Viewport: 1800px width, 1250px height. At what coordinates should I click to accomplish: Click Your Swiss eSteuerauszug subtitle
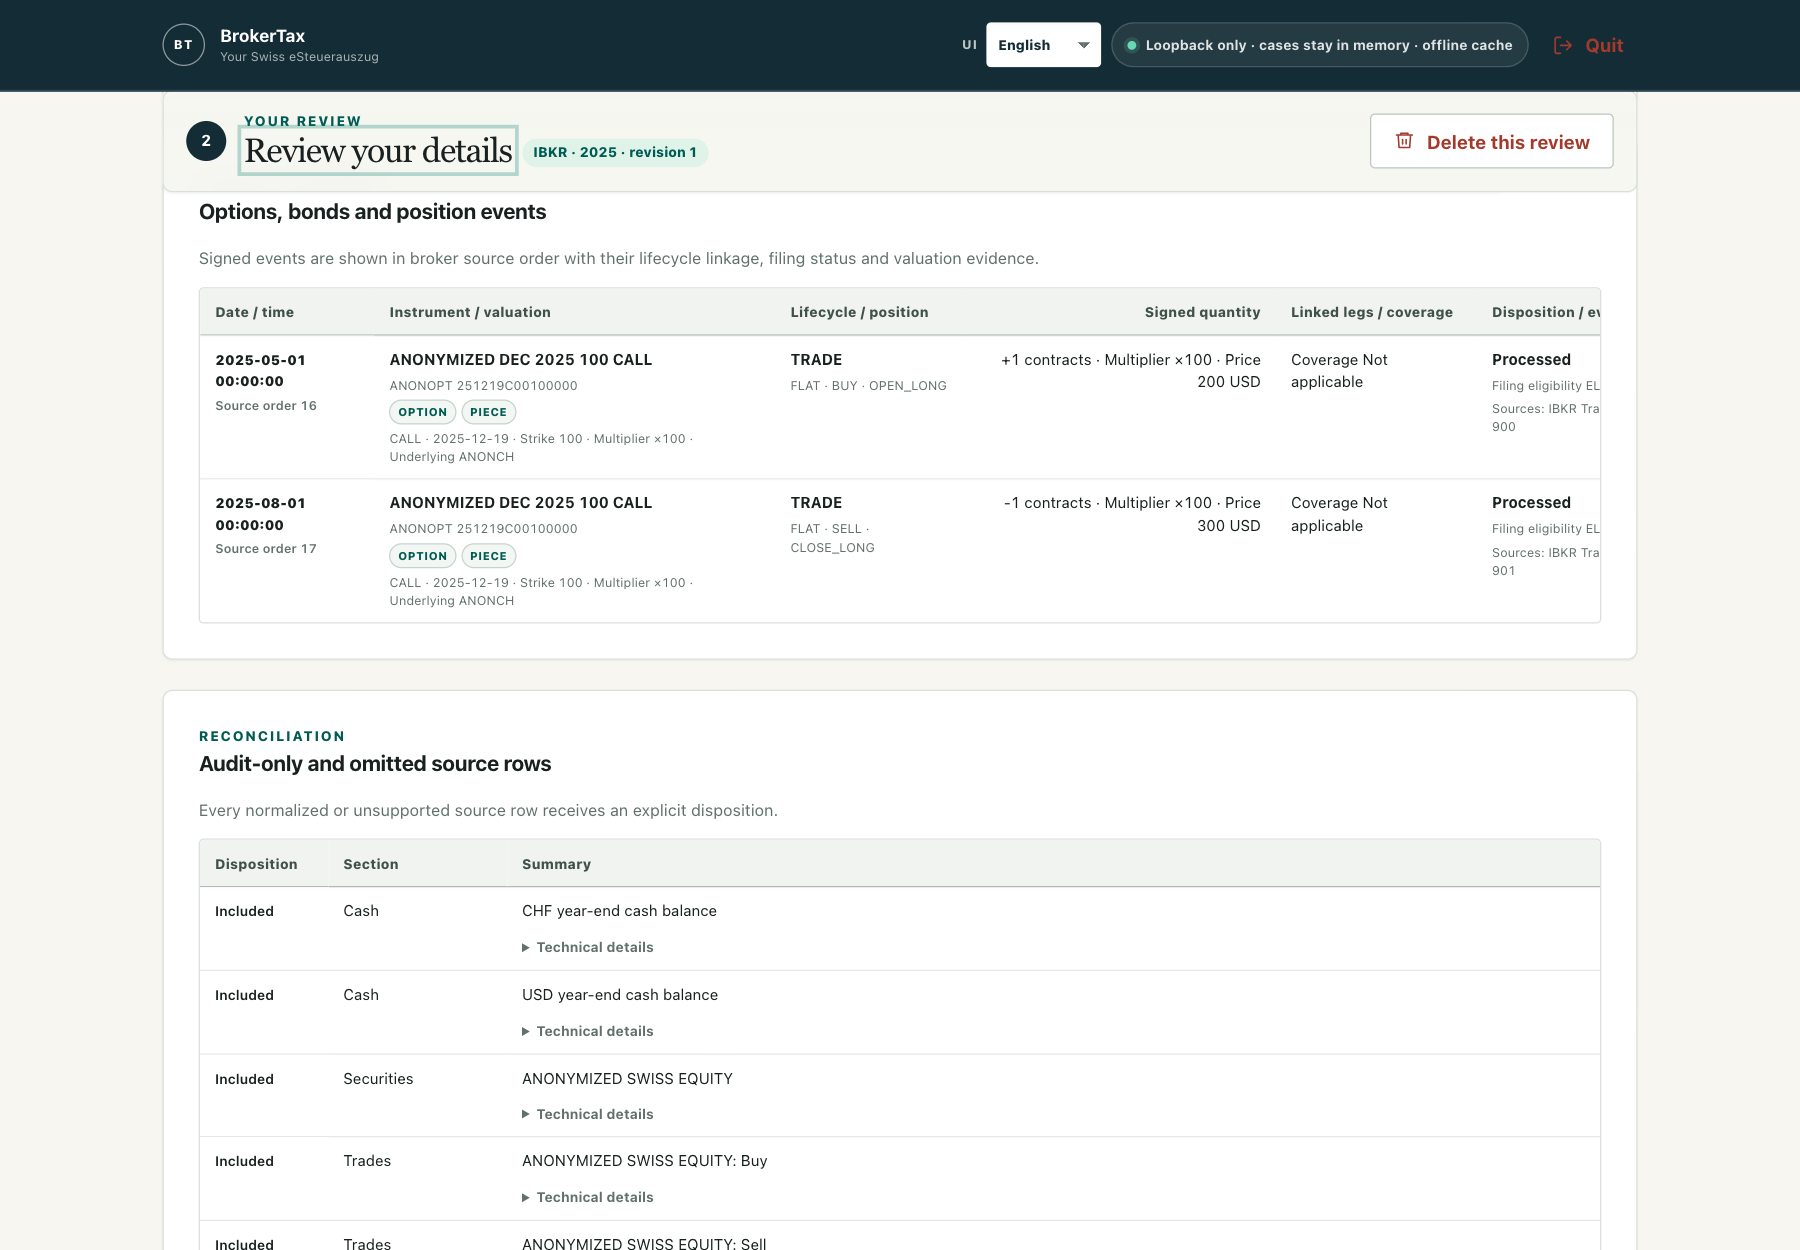[299, 57]
